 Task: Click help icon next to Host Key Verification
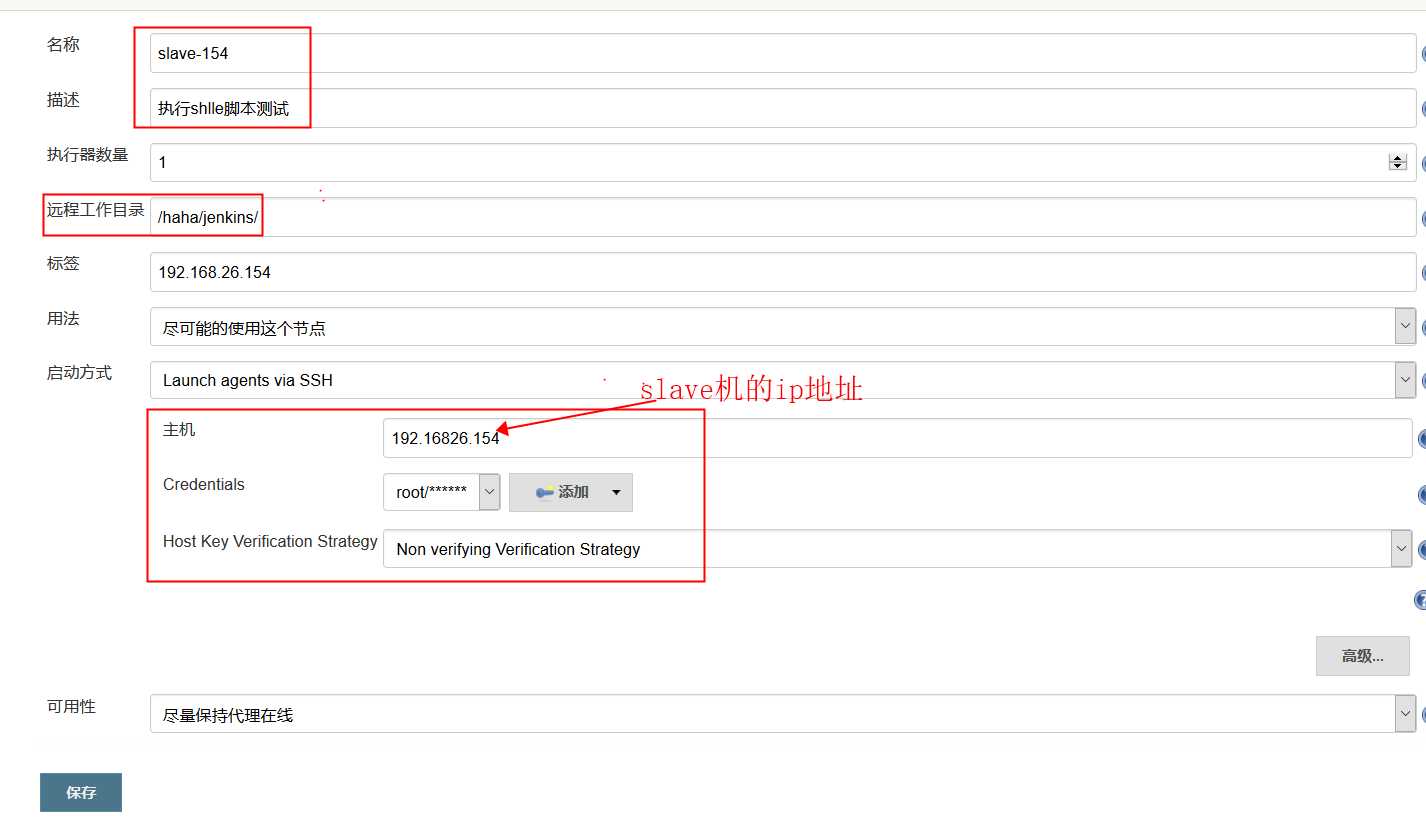(x=1422, y=549)
